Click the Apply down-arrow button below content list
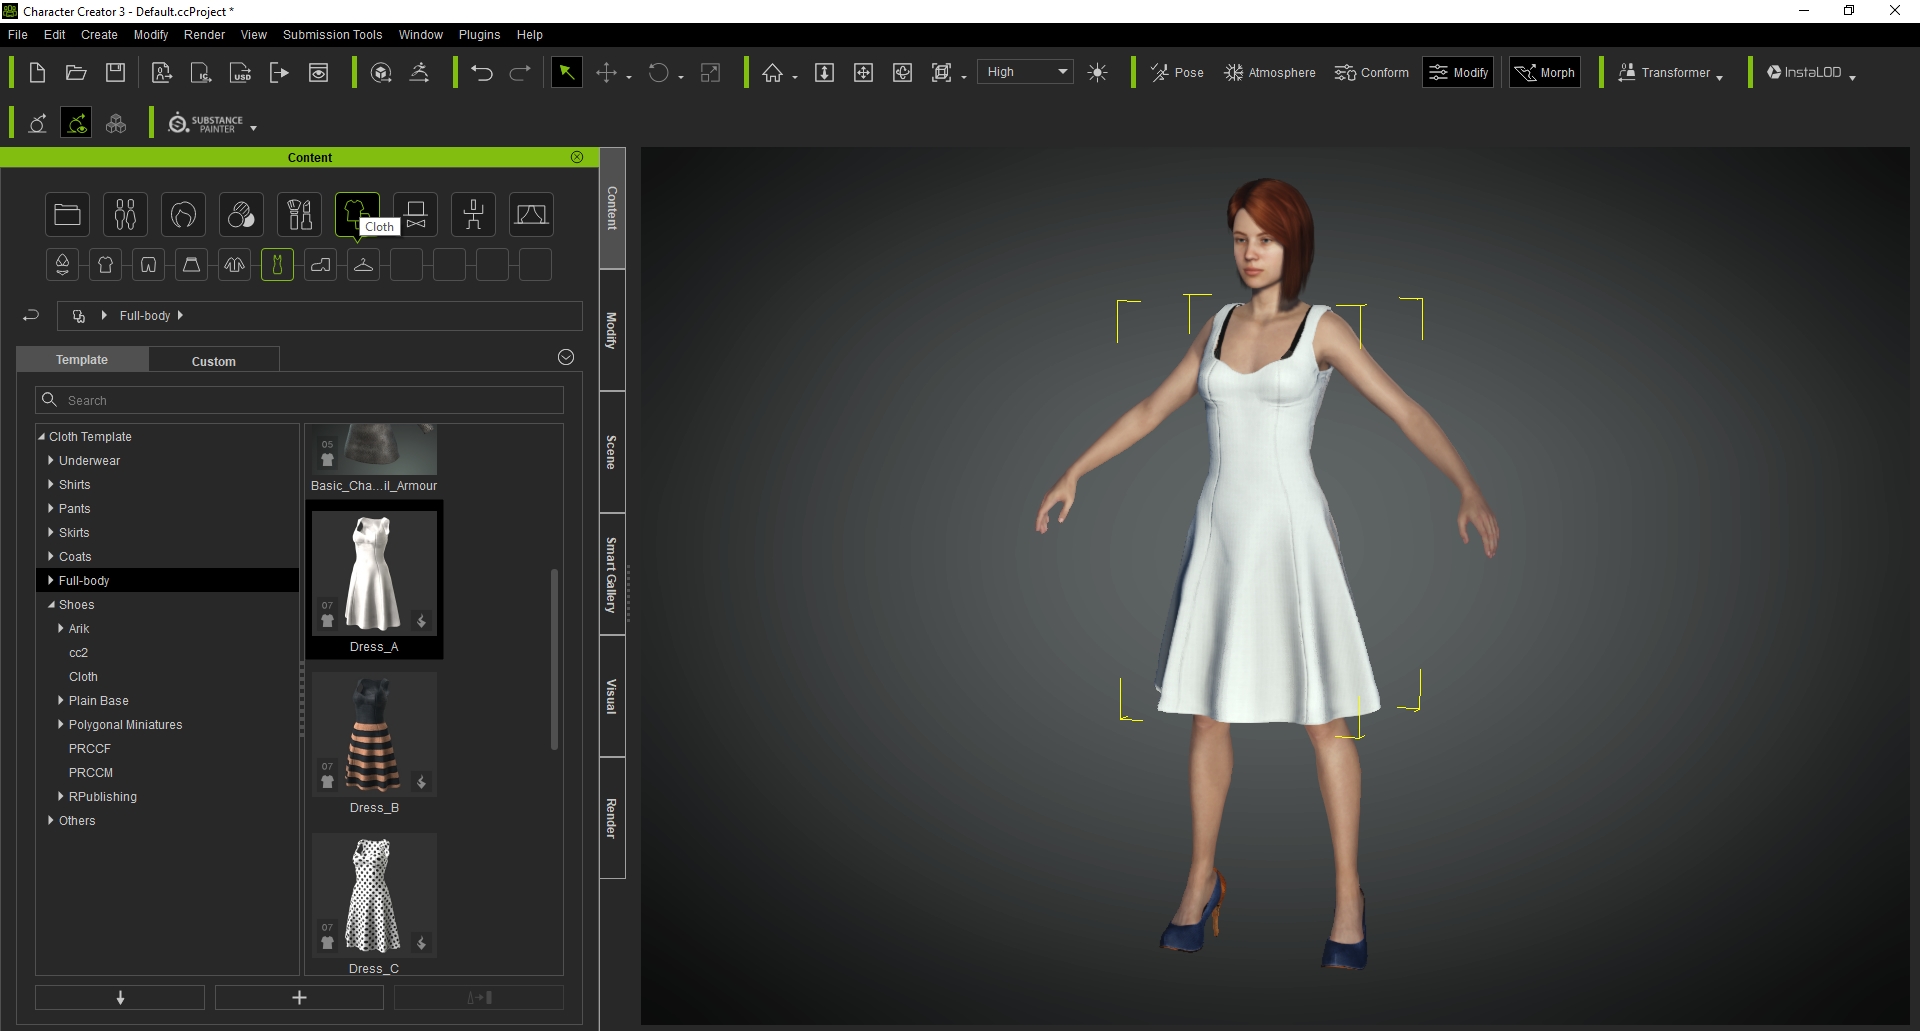 (x=120, y=997)
